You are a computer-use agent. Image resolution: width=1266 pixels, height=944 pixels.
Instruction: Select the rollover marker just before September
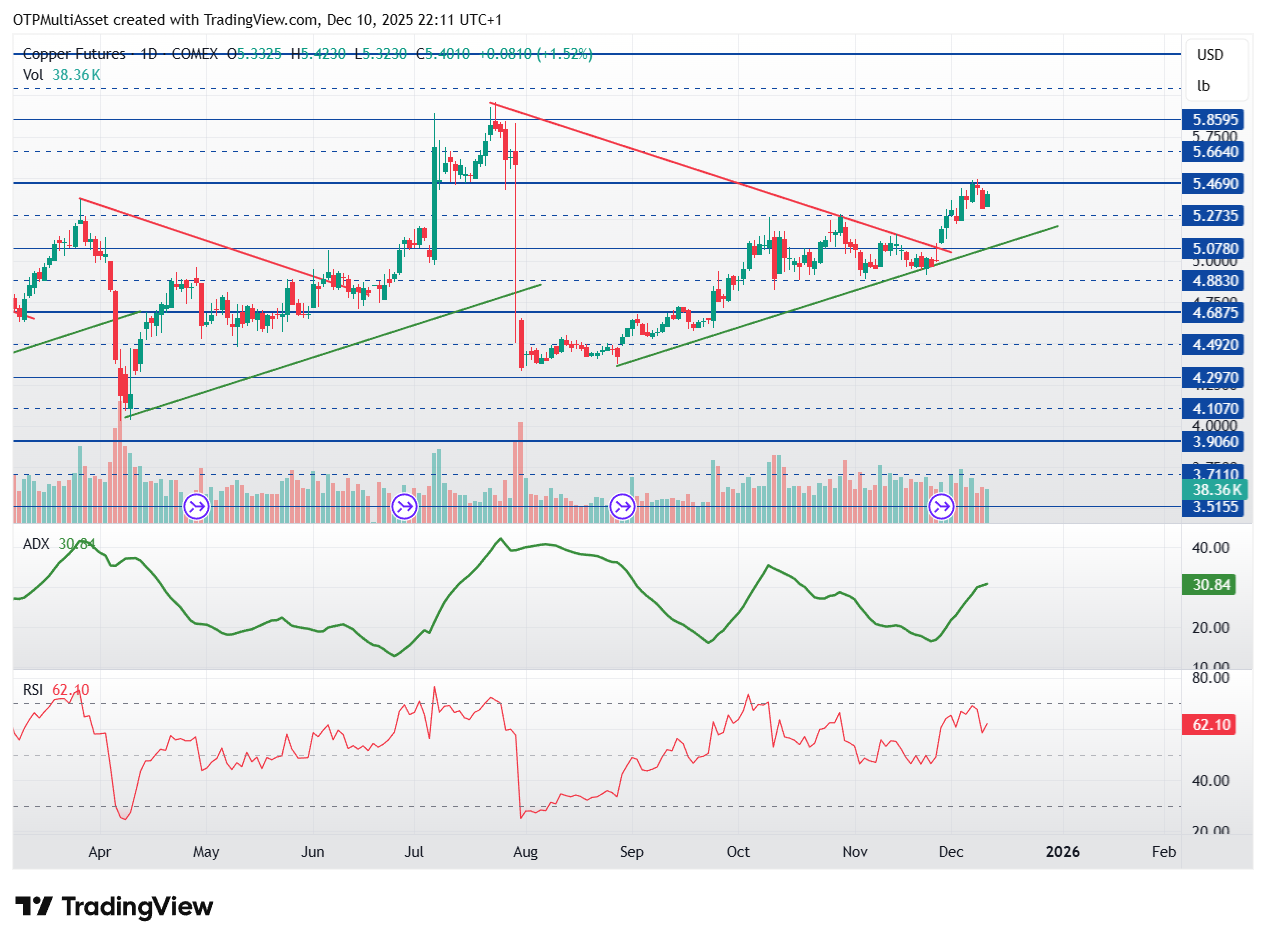(622, 507)
